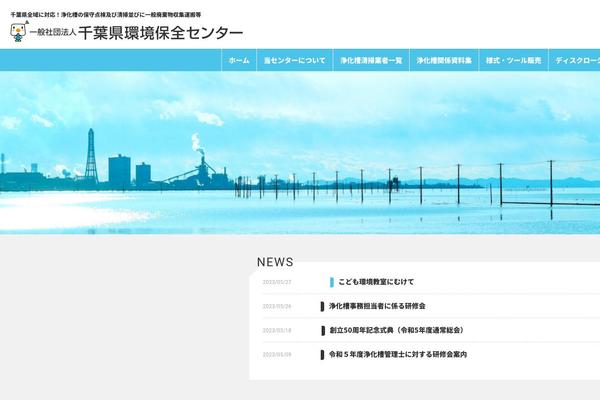
Task: Click the date beside こども環境教室にむけて
Action: 277,282
